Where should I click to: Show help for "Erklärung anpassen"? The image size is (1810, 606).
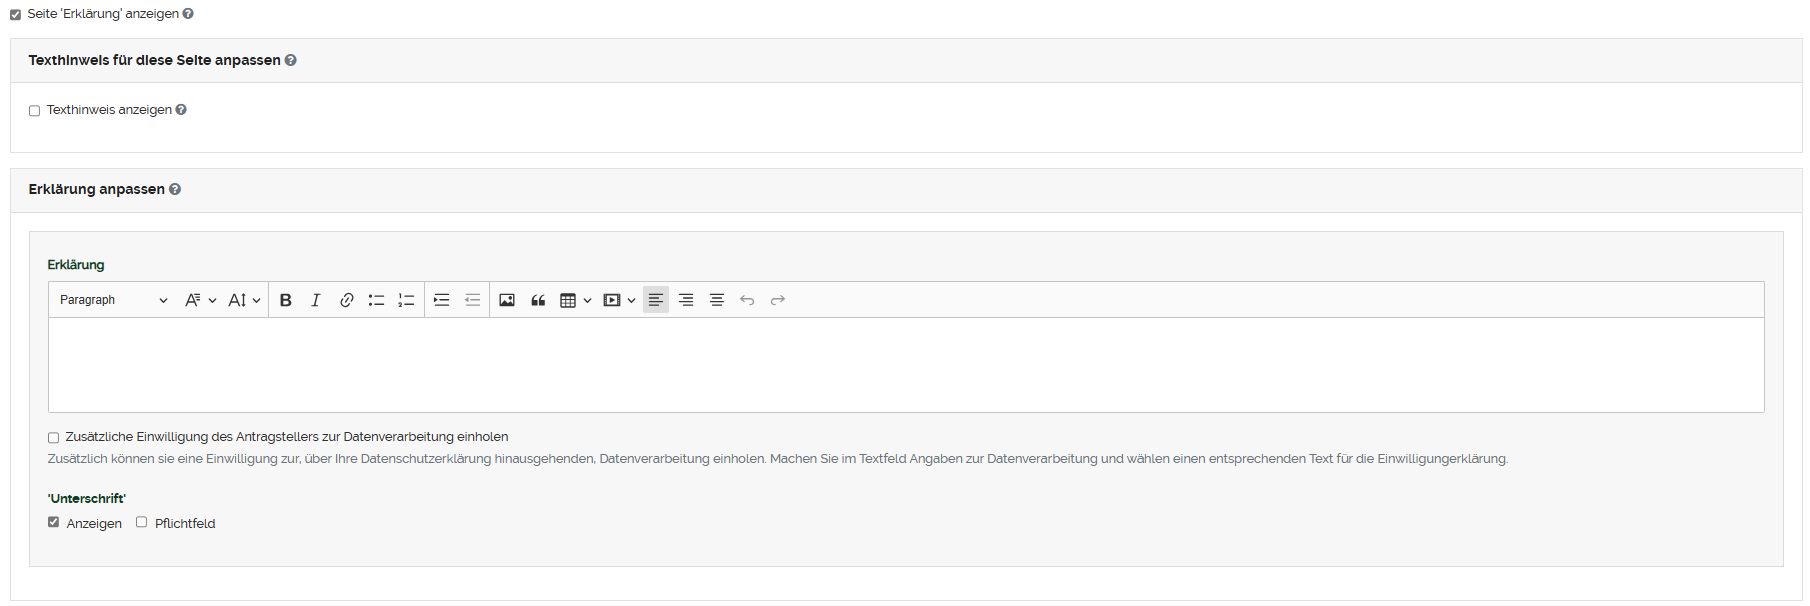[x=175, y=189]
